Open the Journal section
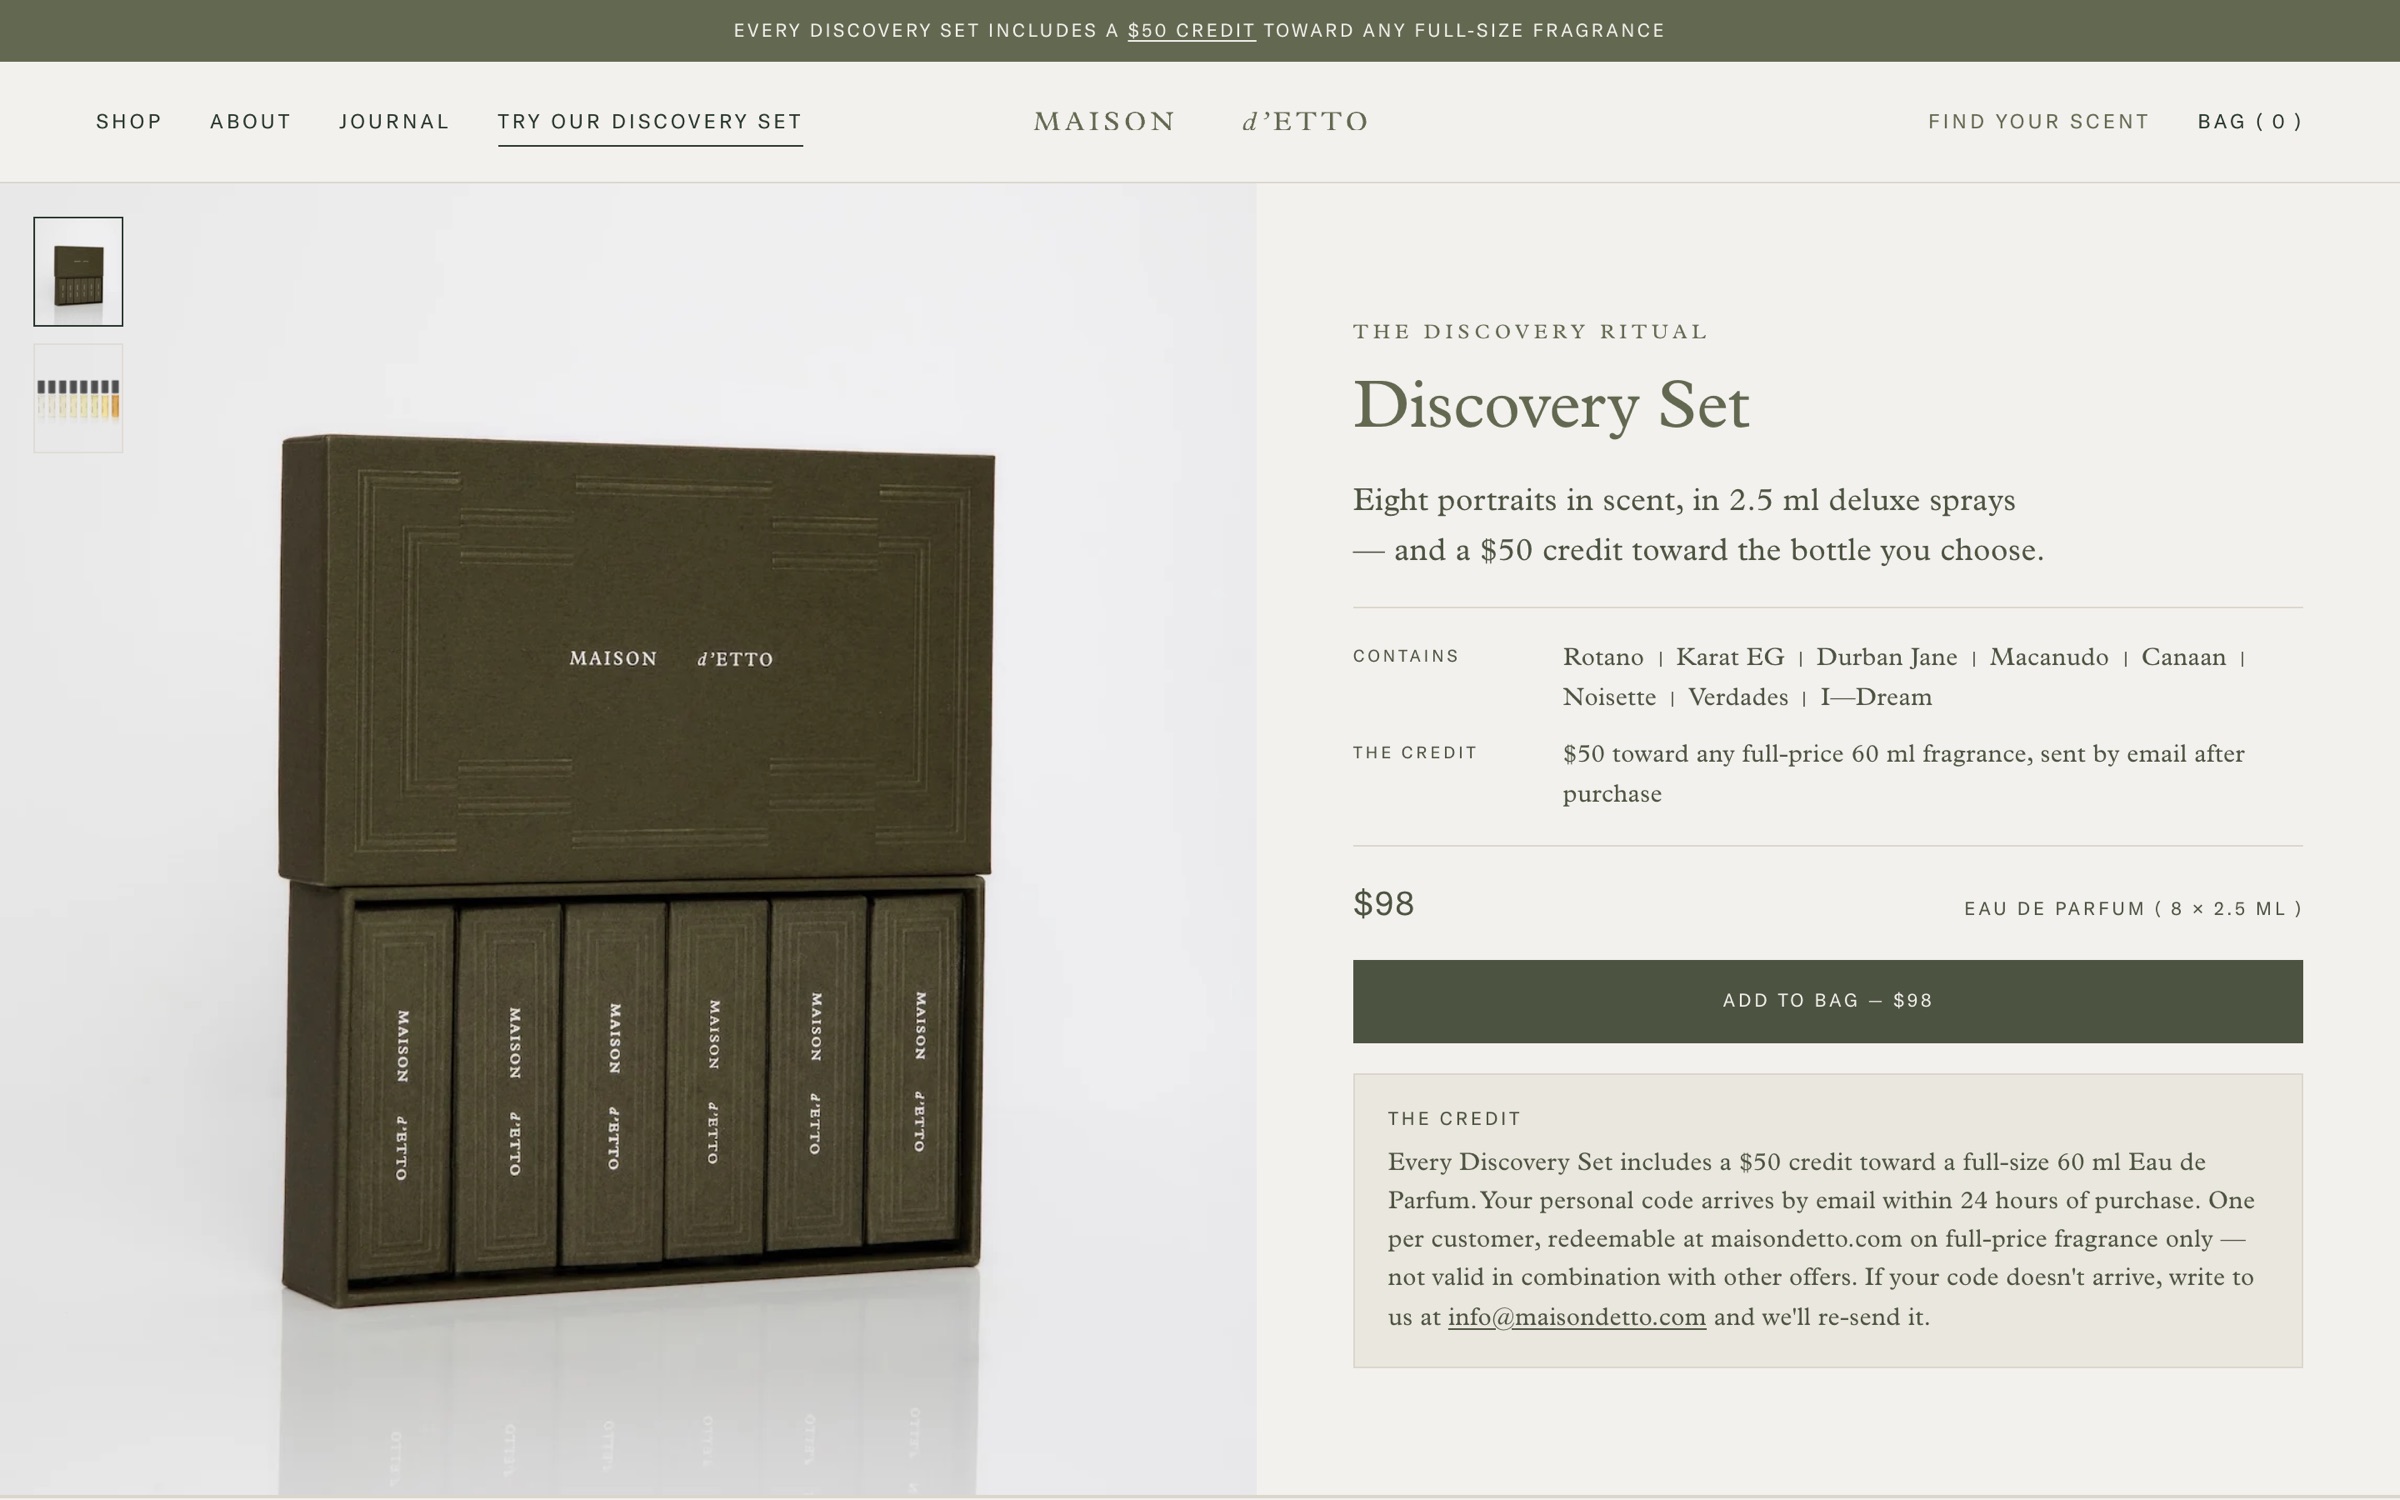This screenshot has height=1500, width=2400. click(394, 121)
